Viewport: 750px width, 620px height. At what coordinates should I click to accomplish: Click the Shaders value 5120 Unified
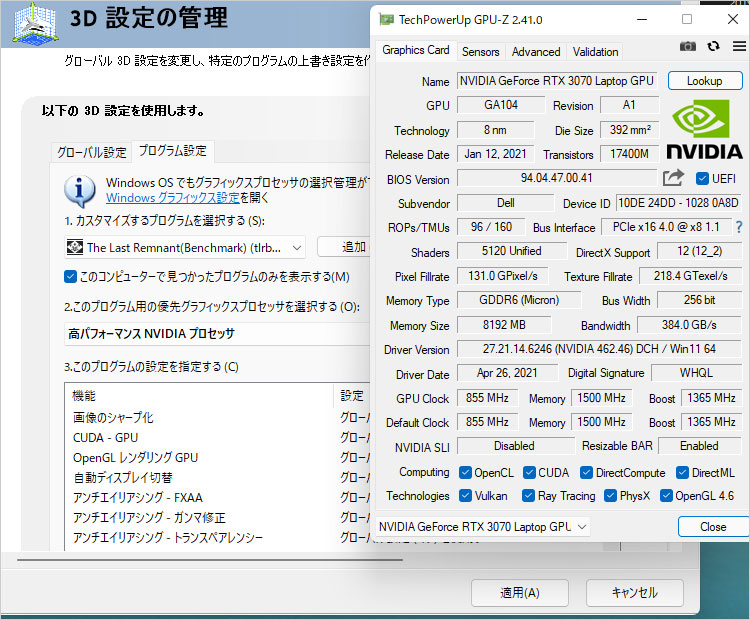pos(511,251)
